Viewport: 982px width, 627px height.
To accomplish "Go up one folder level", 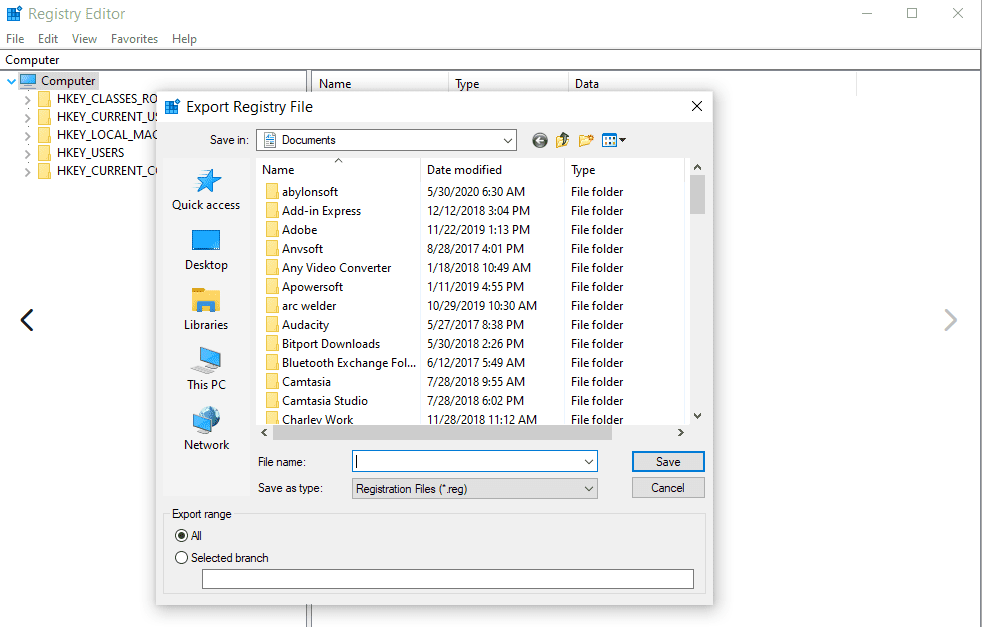I will (x=562, y=140).
